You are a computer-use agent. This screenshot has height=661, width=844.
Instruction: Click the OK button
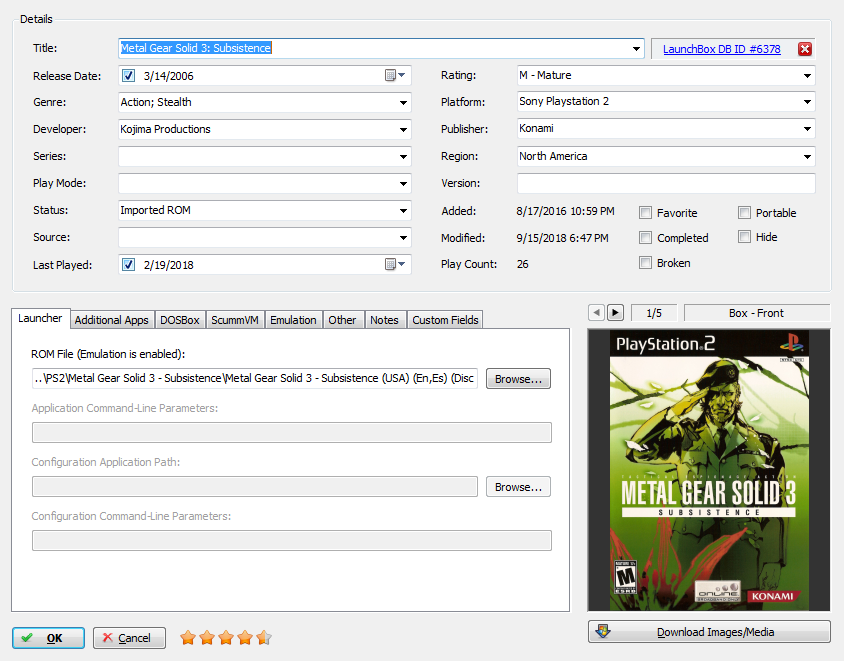(x=48, y=638)
